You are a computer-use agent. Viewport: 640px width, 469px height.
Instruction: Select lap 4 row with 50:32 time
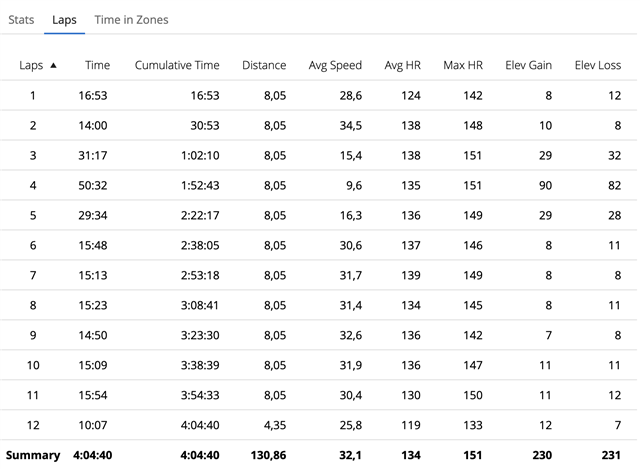click(318, 185)
